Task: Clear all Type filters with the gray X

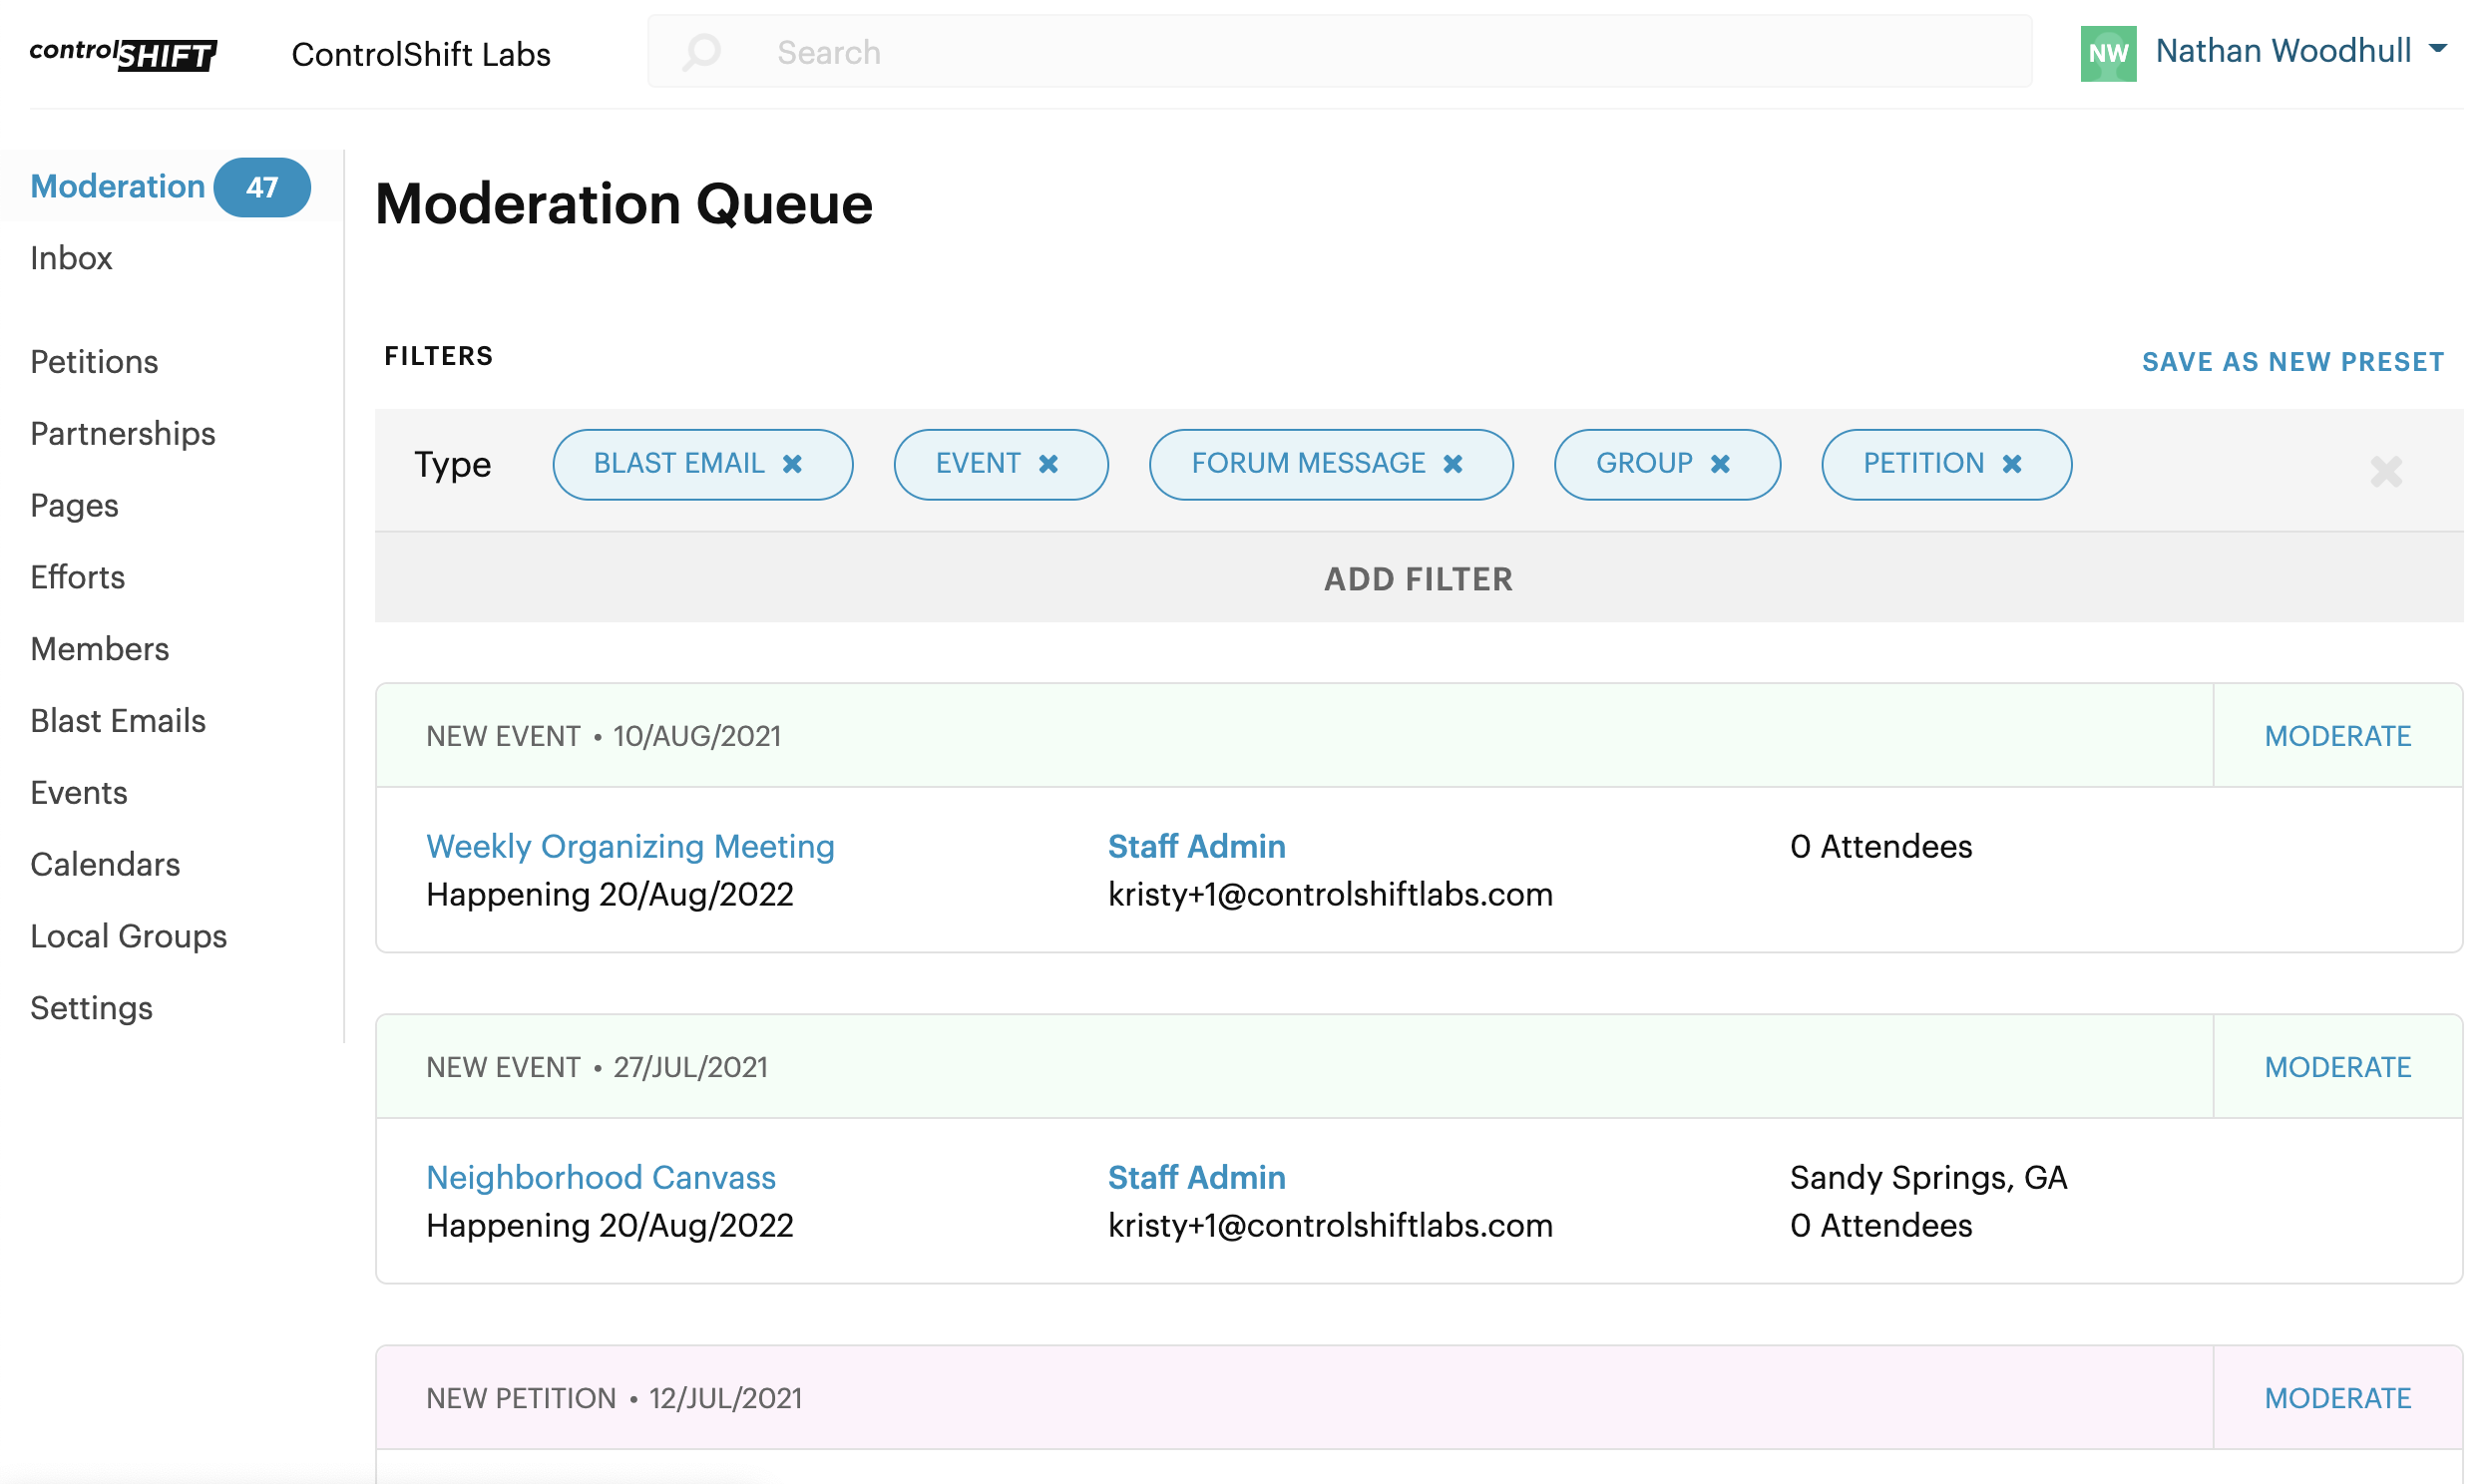Action: 2388,472
